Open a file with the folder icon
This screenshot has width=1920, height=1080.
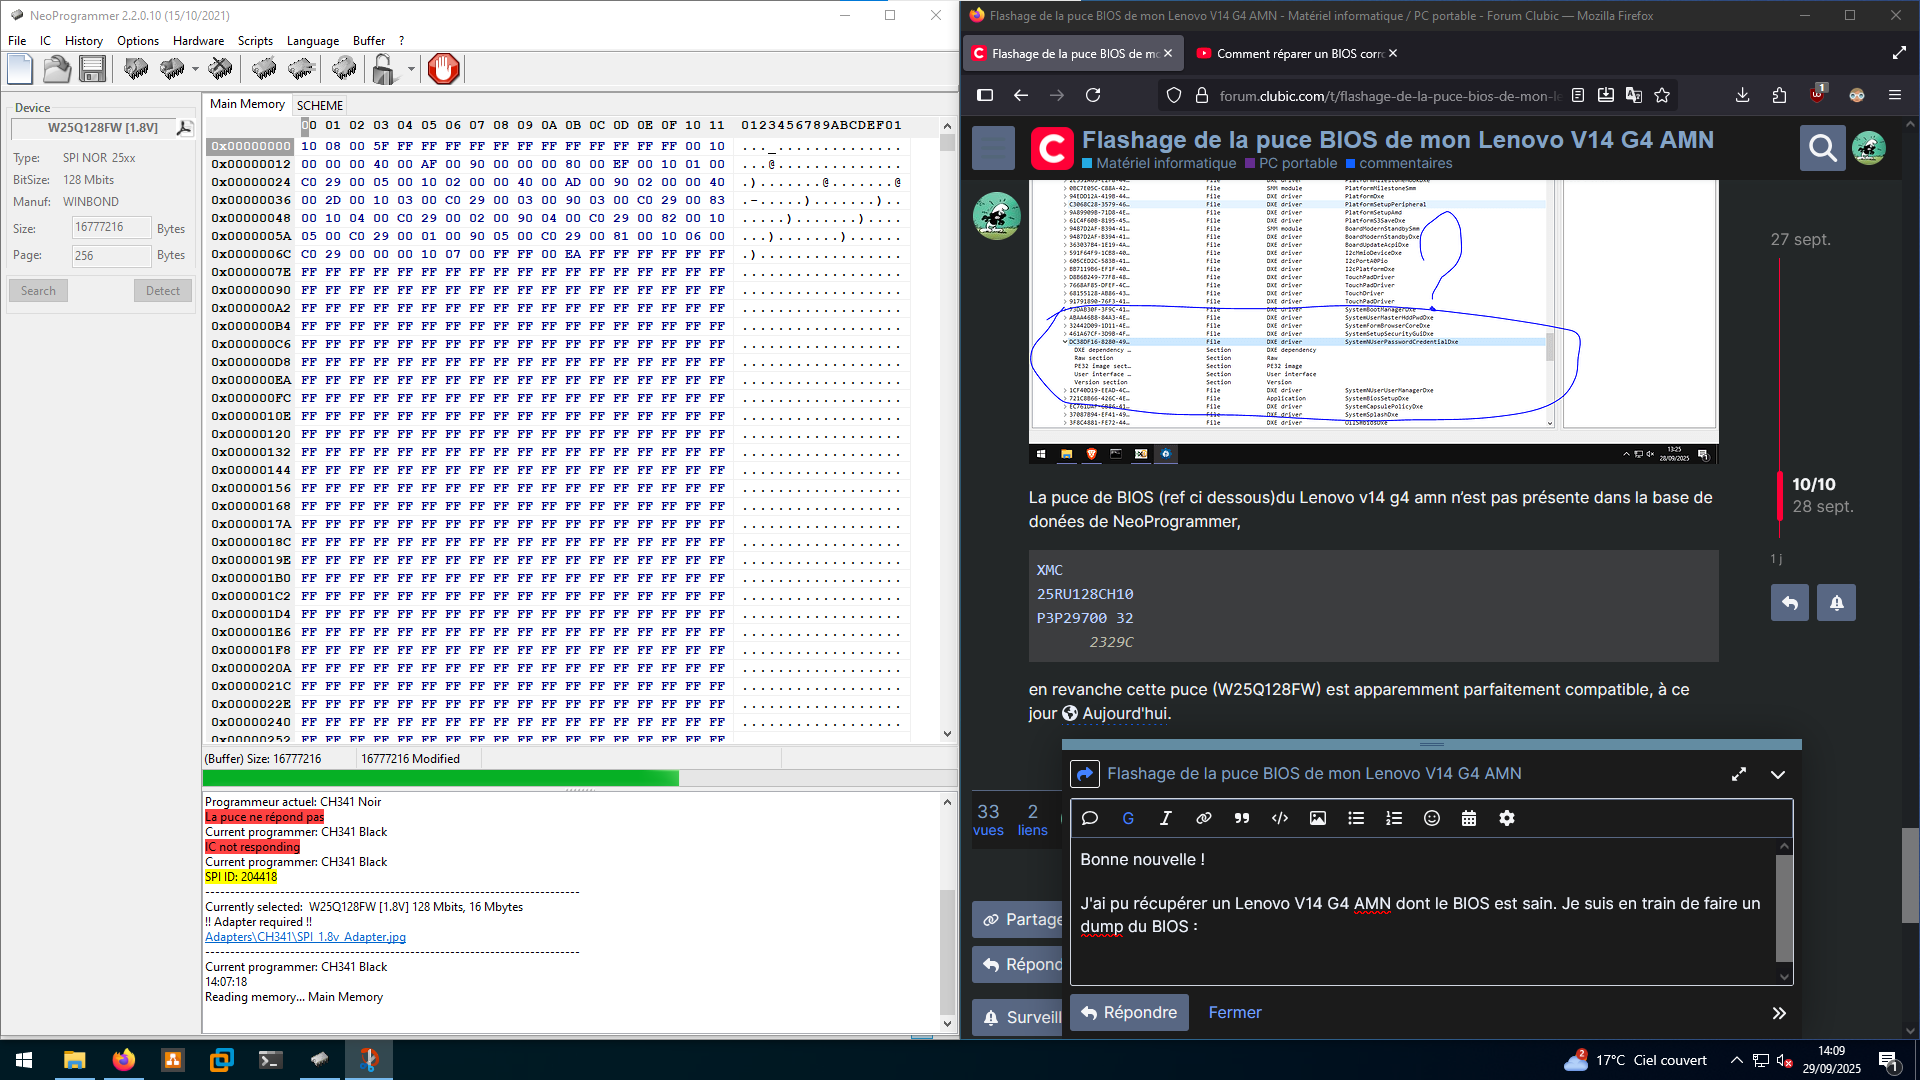(57, 69)
